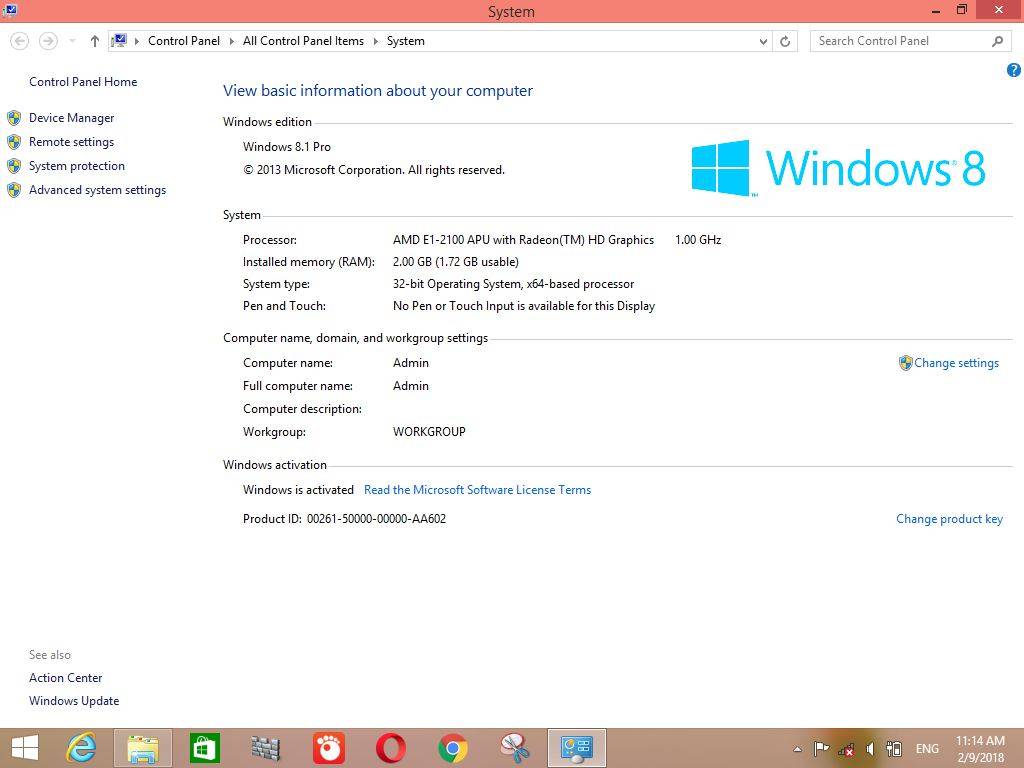Click the shield icon beside Device Manager

pyautogui.click(x=14, y=118)
